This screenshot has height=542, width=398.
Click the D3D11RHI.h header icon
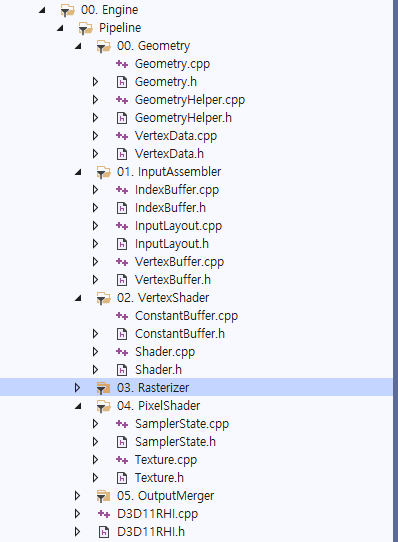click(104, 532)
